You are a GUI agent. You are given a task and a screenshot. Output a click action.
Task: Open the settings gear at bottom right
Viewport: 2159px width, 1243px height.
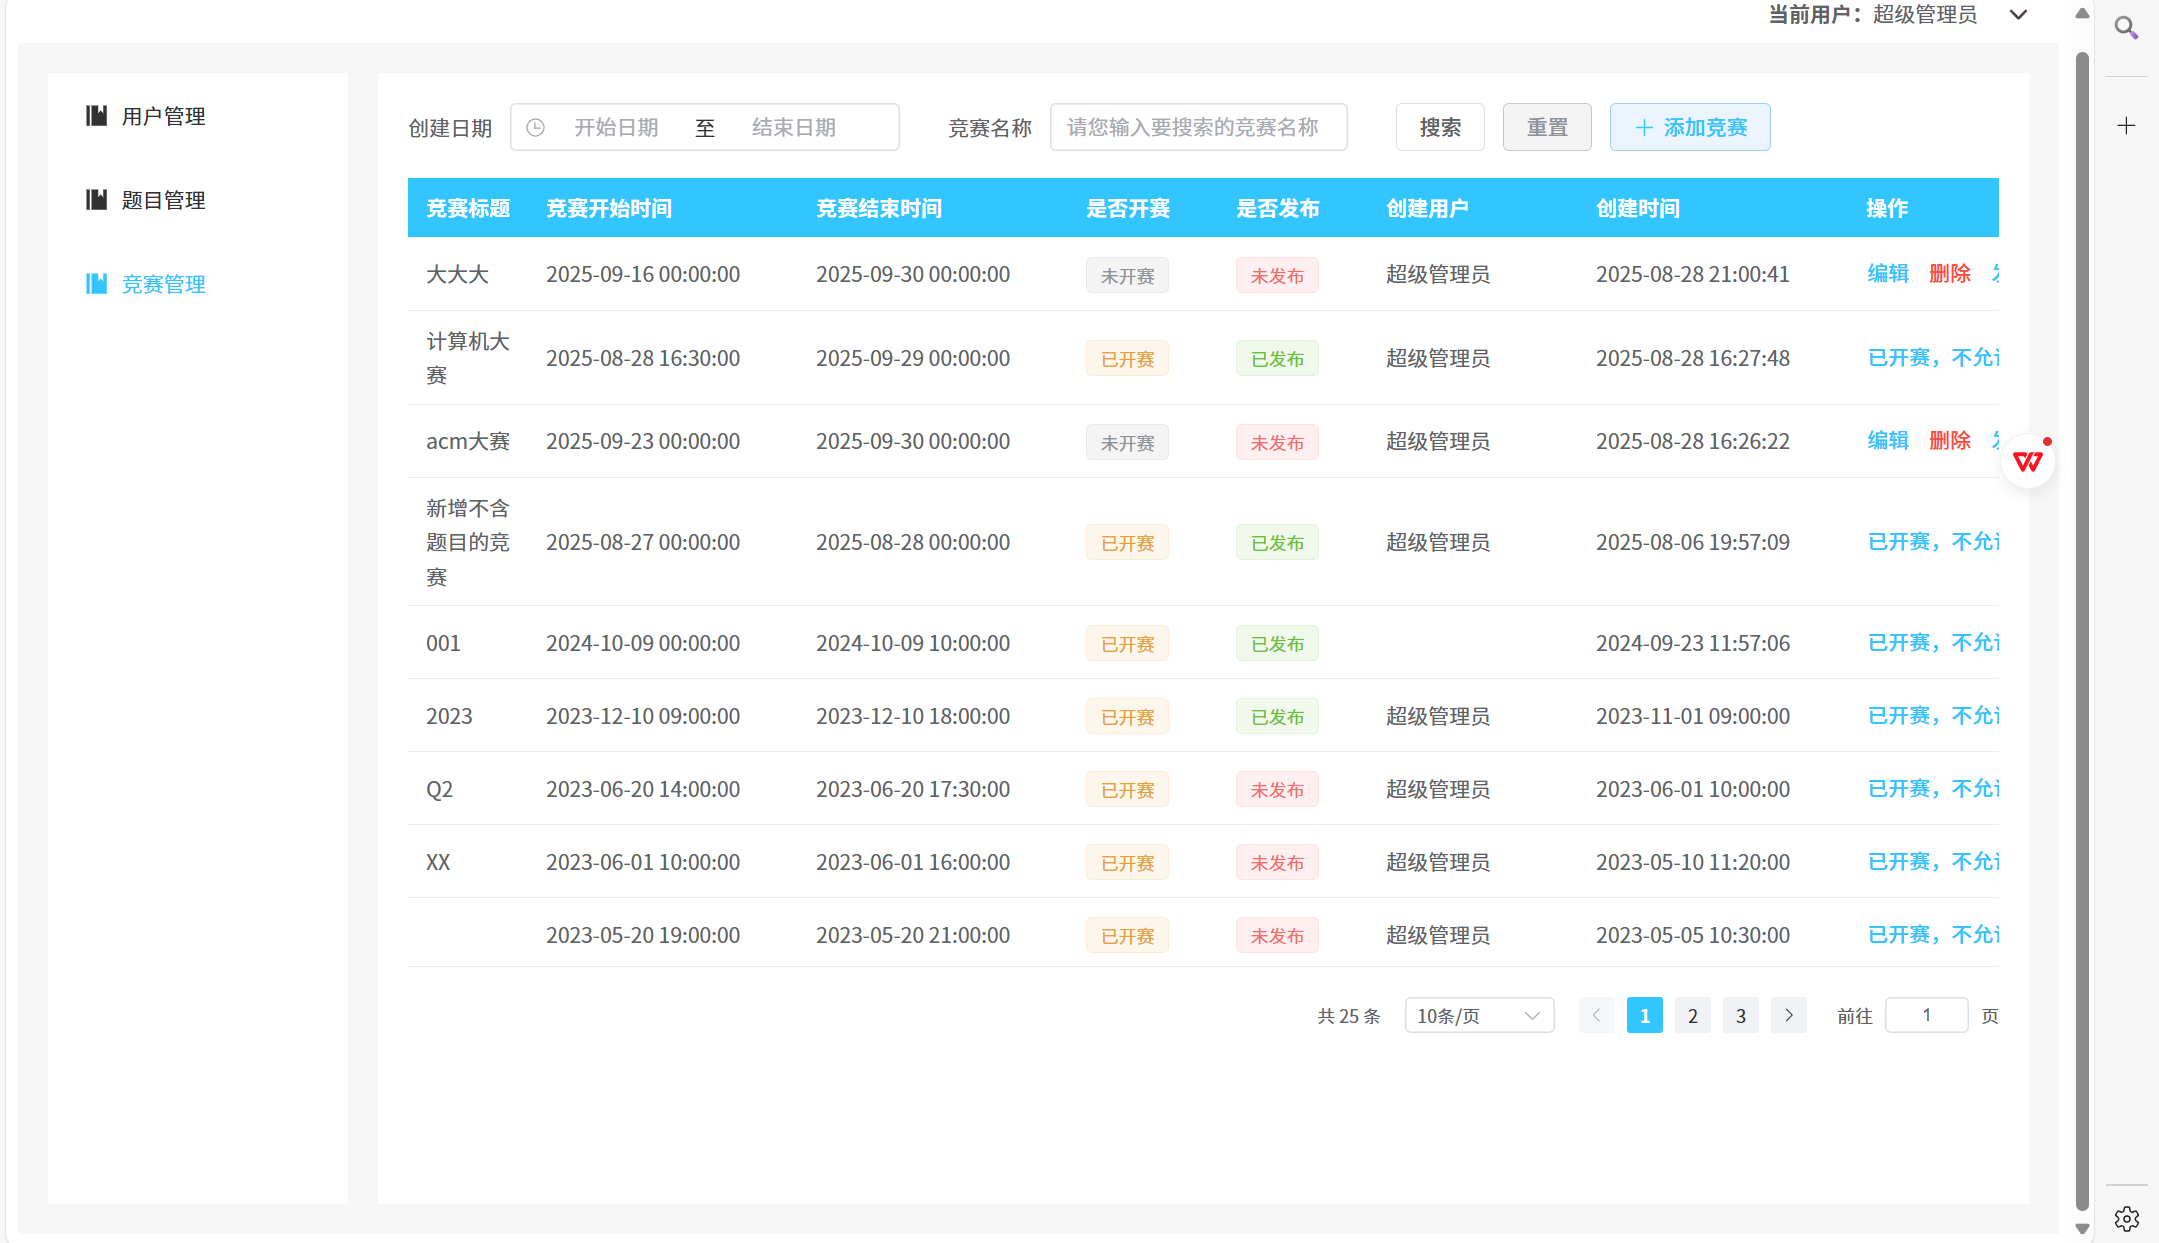coord(2126,1218)
